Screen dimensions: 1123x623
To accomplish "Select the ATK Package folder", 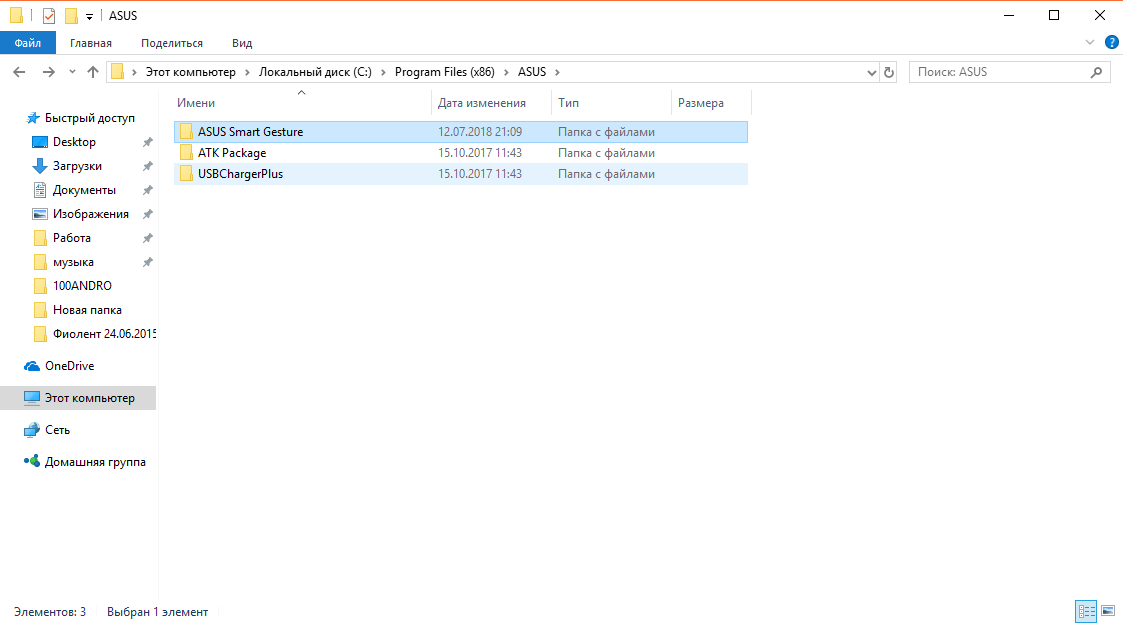I will tap(232, 153).
